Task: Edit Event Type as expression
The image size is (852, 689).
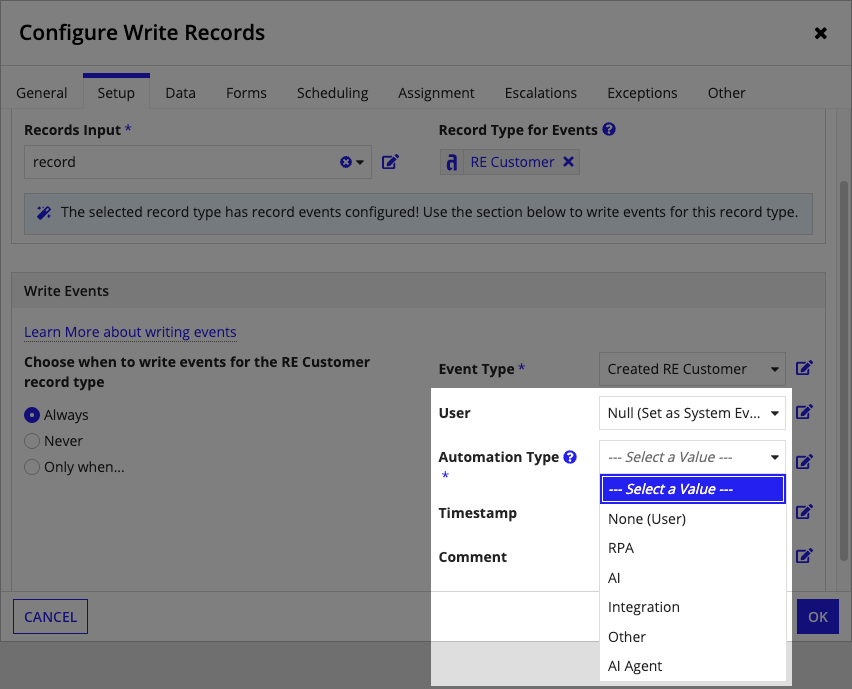Action: click(x=804, y=368)
